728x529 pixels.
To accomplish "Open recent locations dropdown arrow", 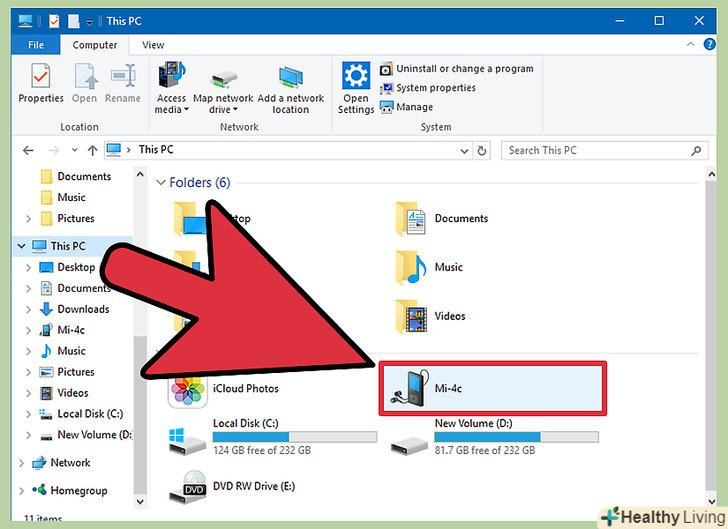I will [x=74, y=150].
